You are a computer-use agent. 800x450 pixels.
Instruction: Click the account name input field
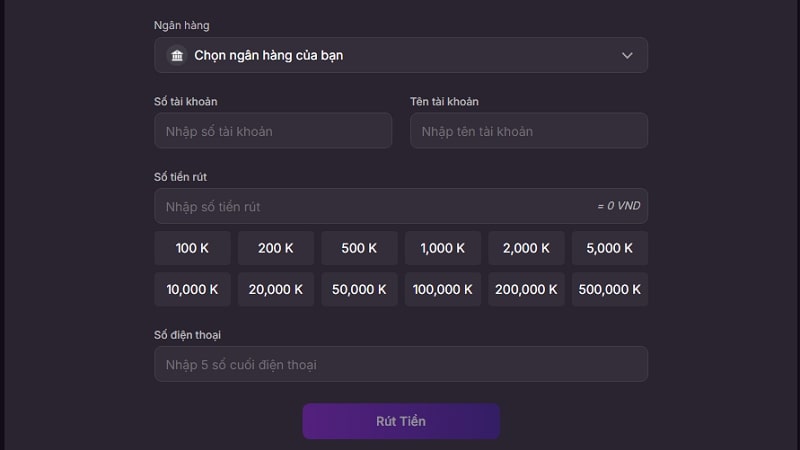(528, 131)
